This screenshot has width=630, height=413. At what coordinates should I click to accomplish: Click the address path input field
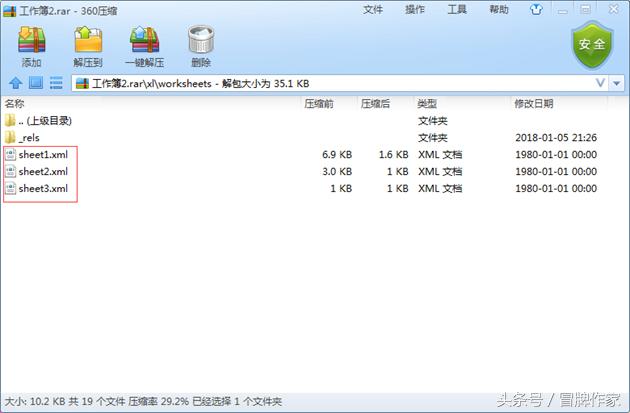click(340, 83)
